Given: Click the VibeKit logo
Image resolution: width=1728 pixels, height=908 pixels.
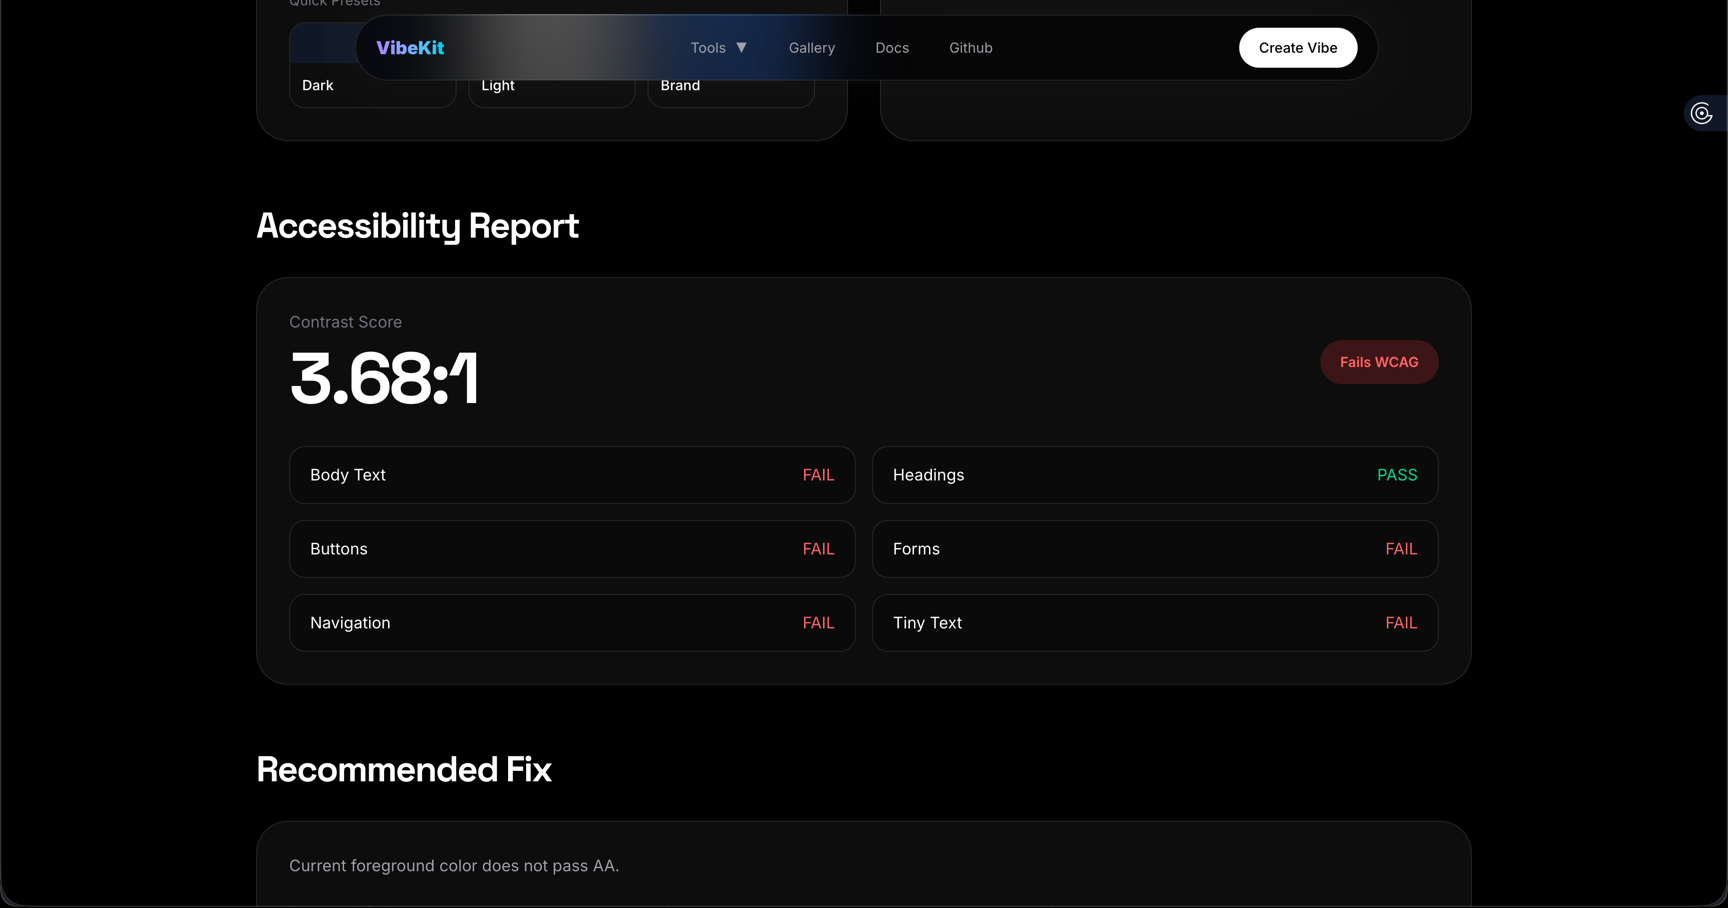Looking at the screenshot, I should (x=410, y=48).
